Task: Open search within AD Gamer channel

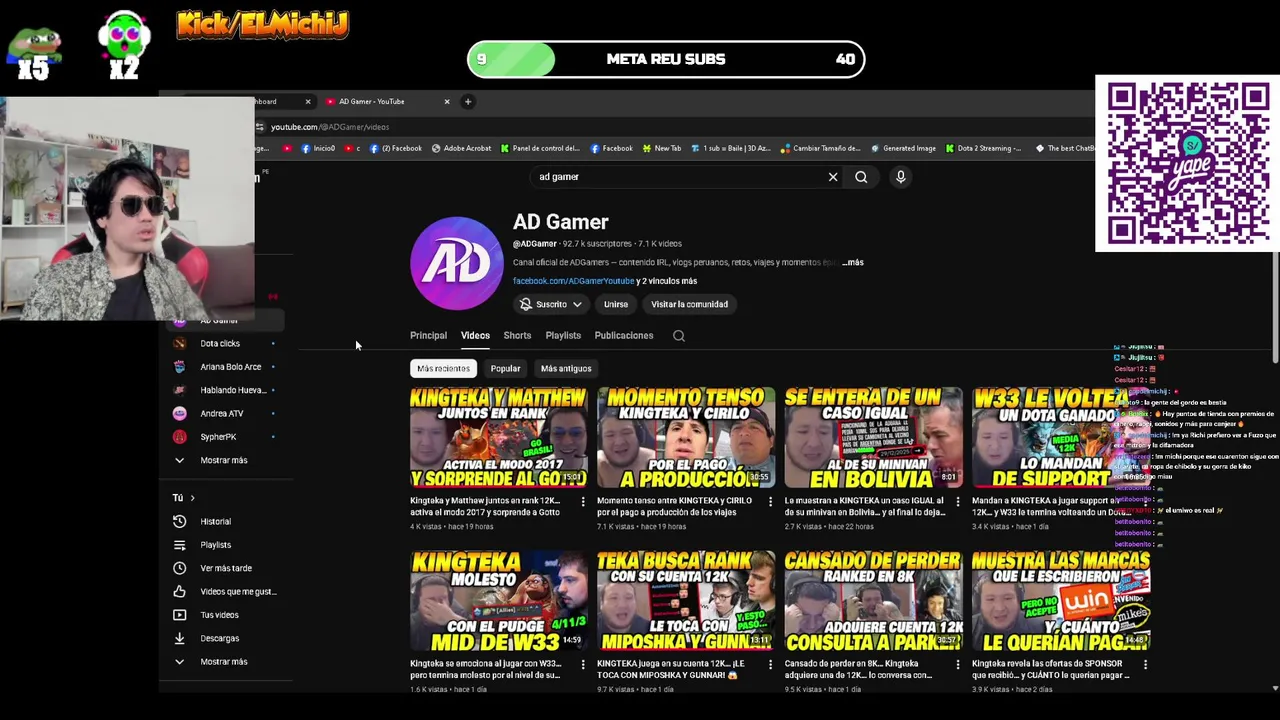Action: click(679, 336)
